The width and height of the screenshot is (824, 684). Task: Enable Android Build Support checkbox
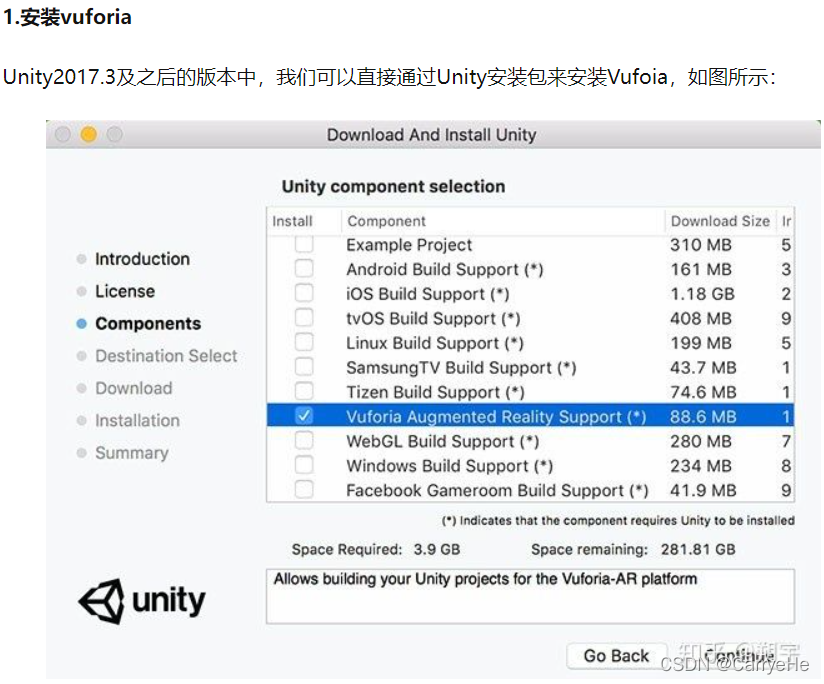(x=304, y=268)
